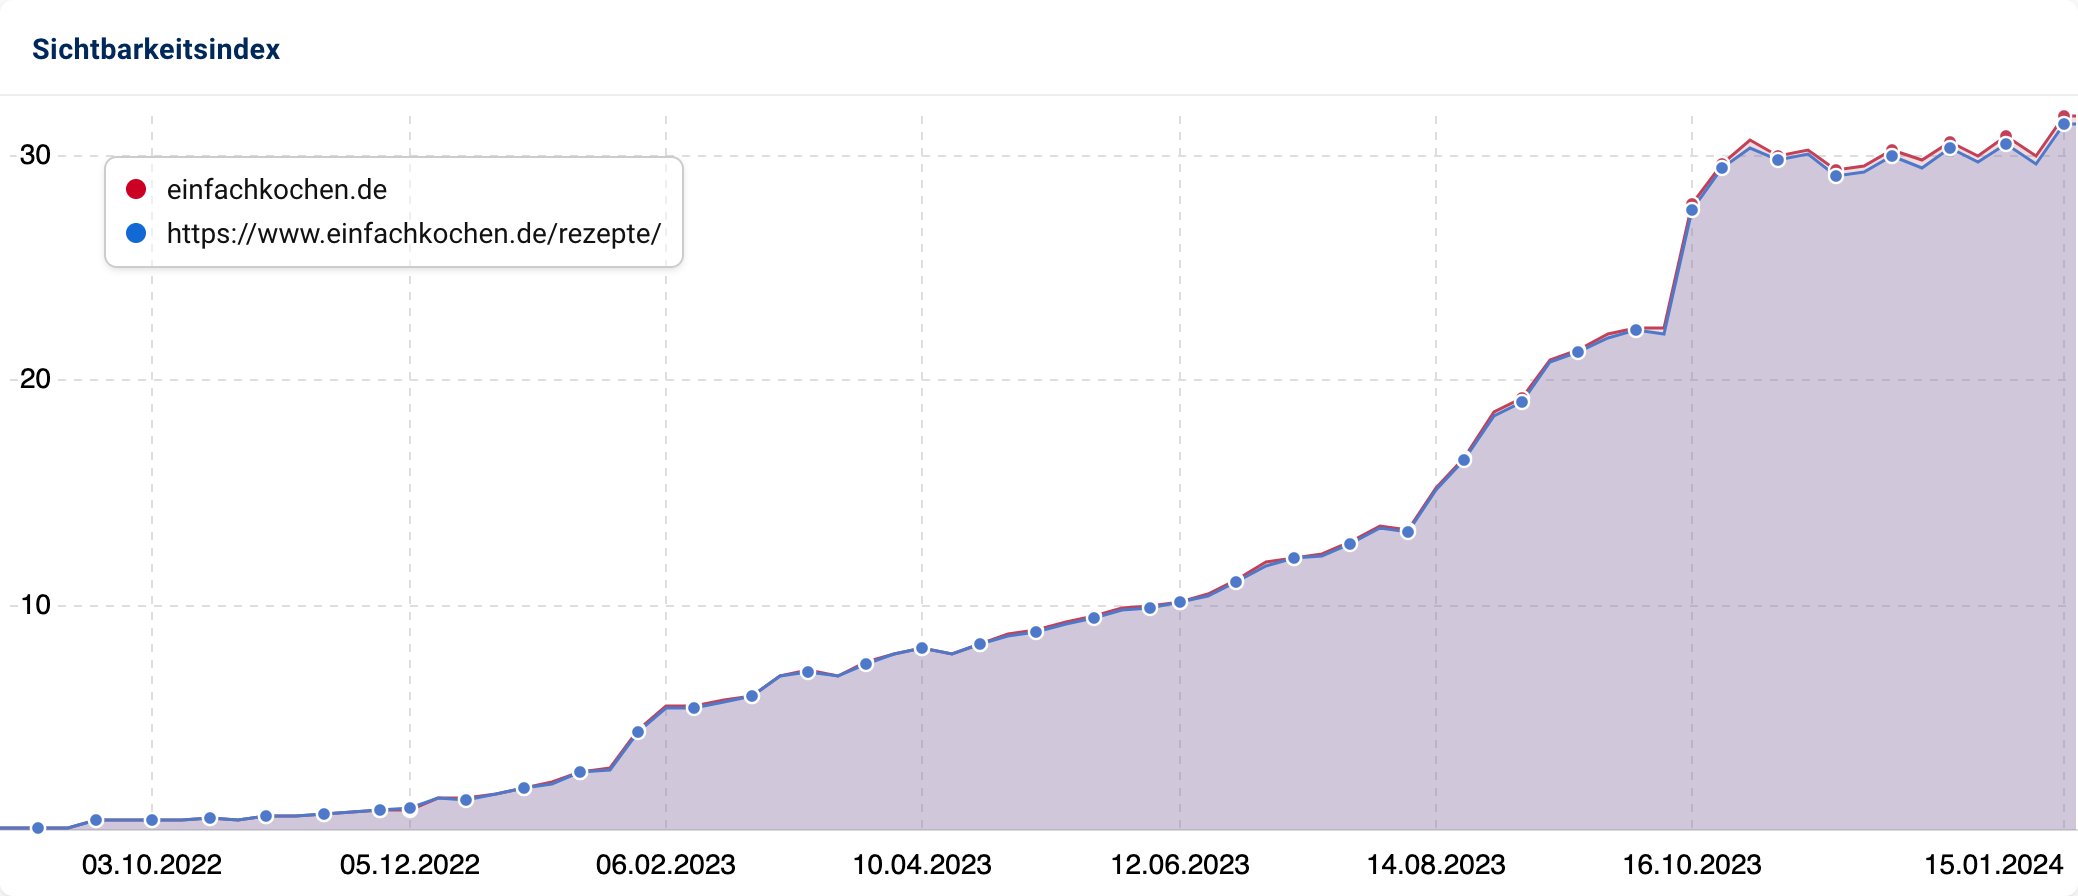Screen dimensions: 2078x896
Task: Click the y-axis value 10
Action: [35, 605]
